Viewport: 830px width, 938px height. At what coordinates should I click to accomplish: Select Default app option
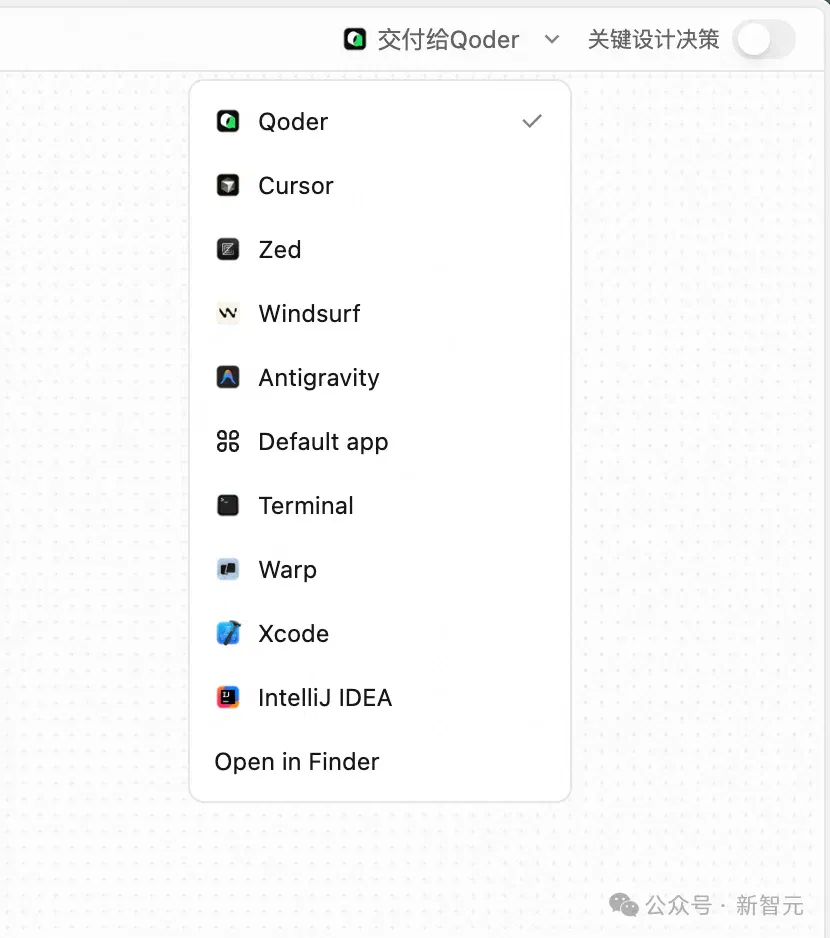tap(380, 441)
